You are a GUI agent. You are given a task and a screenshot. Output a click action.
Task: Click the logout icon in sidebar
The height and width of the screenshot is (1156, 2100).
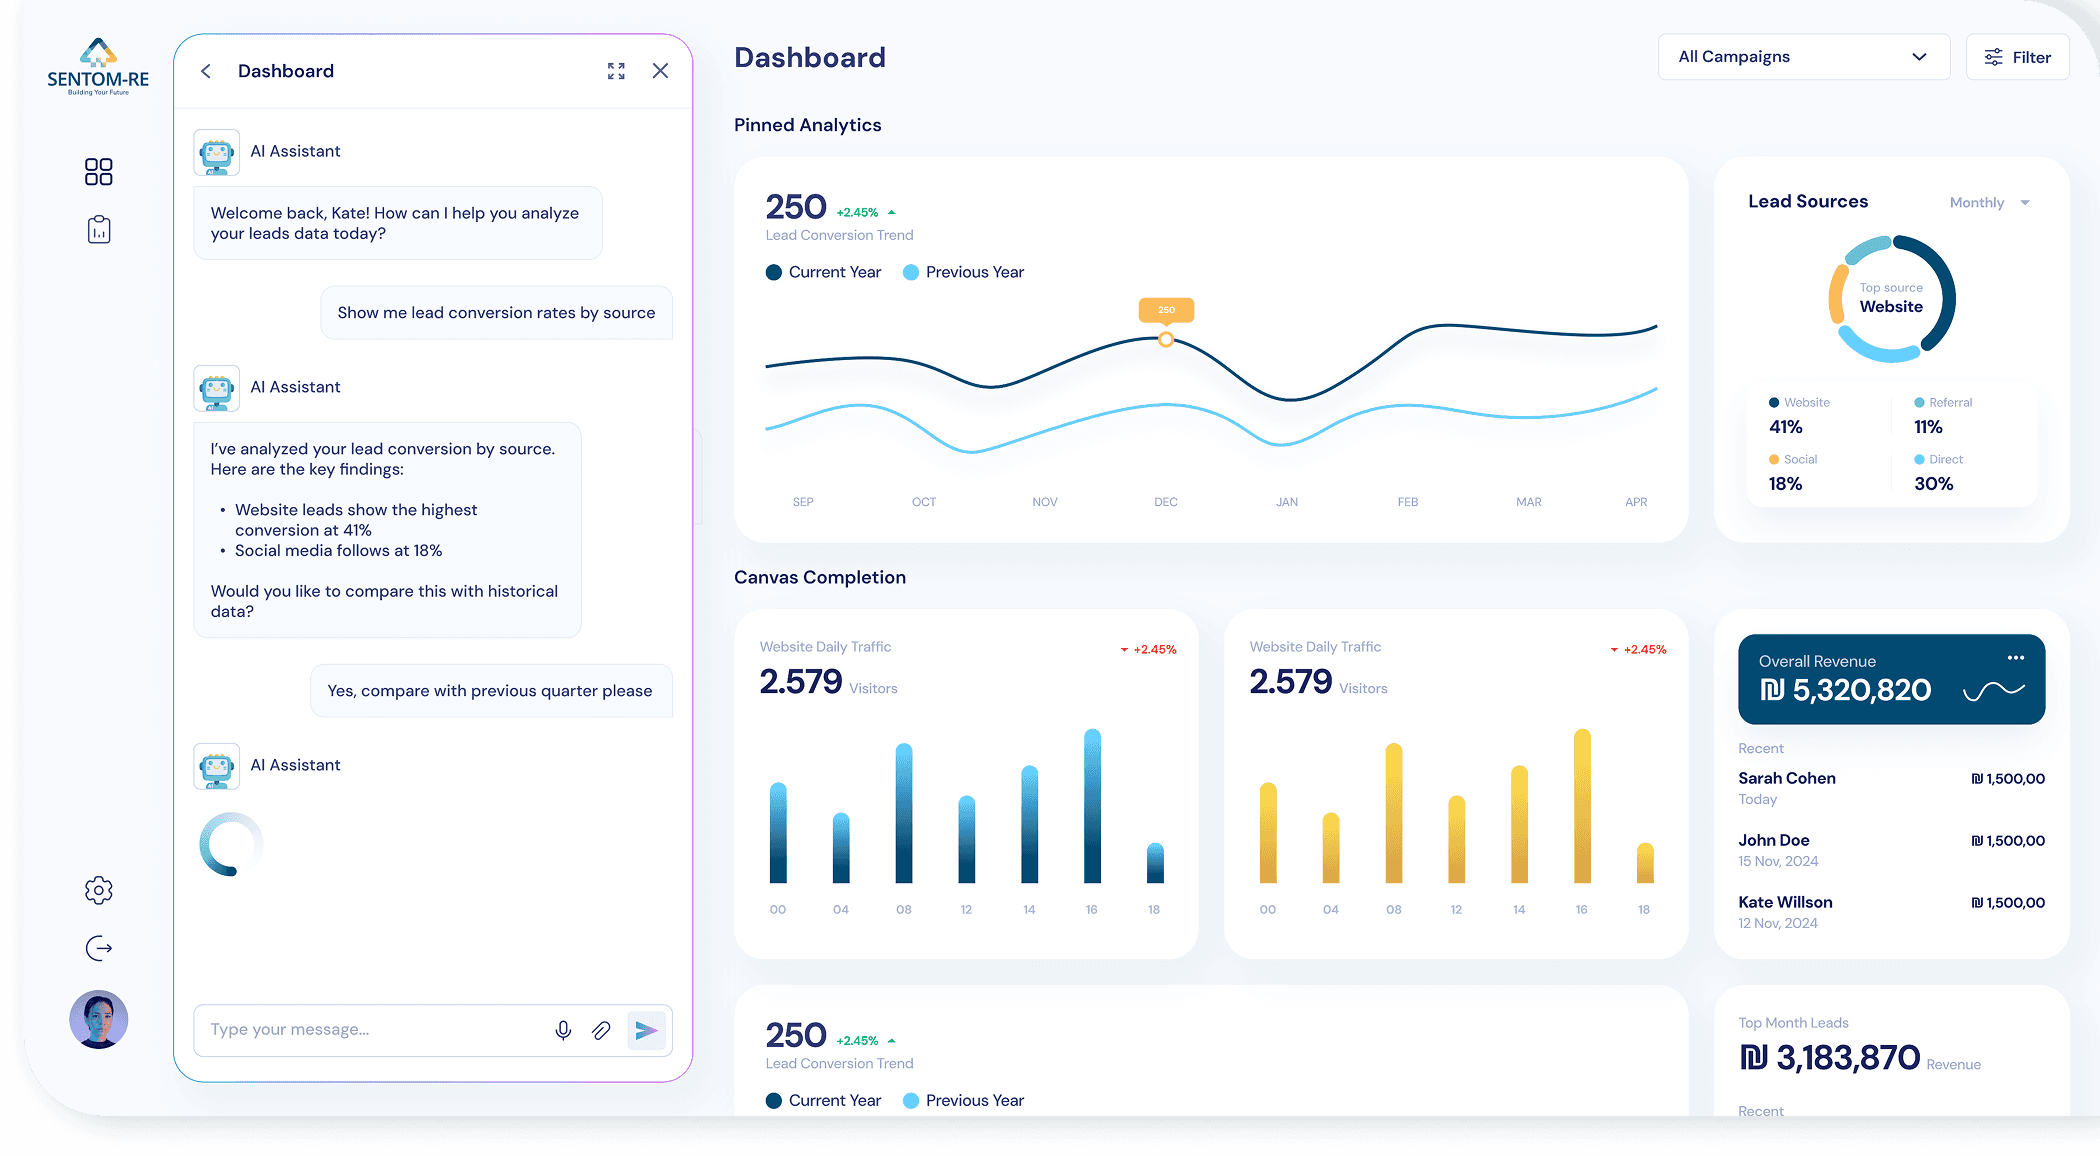point(98,948)
